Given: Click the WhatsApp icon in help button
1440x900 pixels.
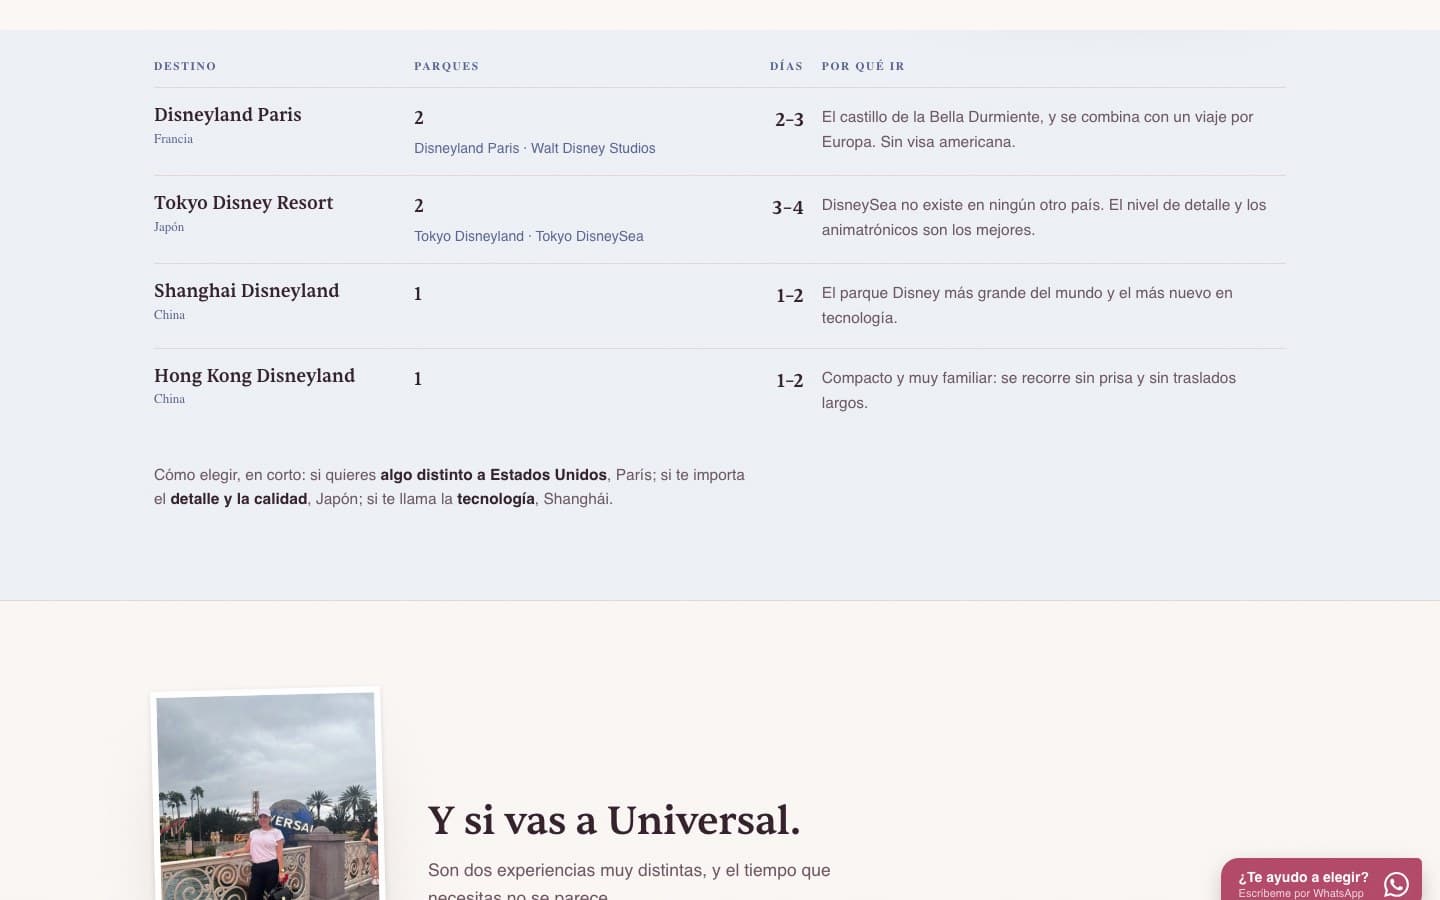Looking at the screenshot, I should [x=1396, y=884].
